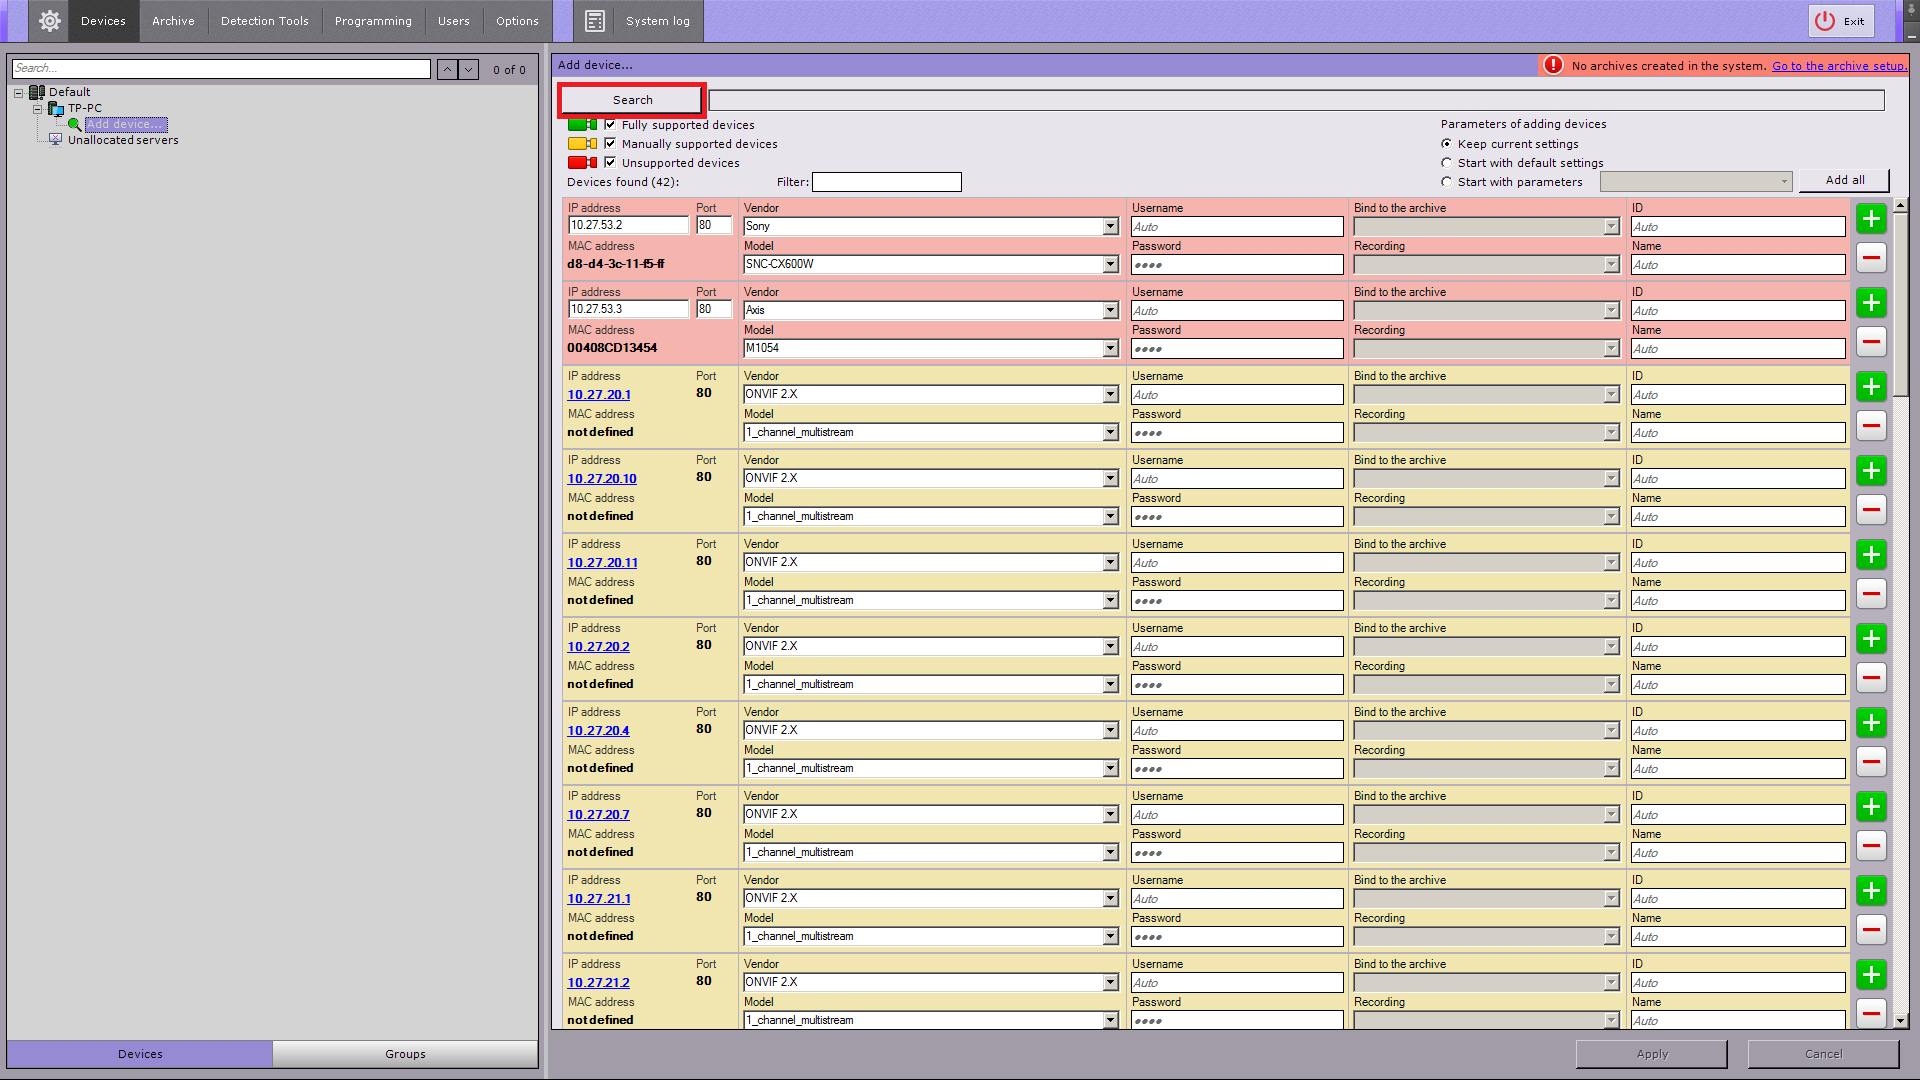The image size is (1920, 1080).
Task: Click the System log document icon
Action: click(x=595, y=20)
